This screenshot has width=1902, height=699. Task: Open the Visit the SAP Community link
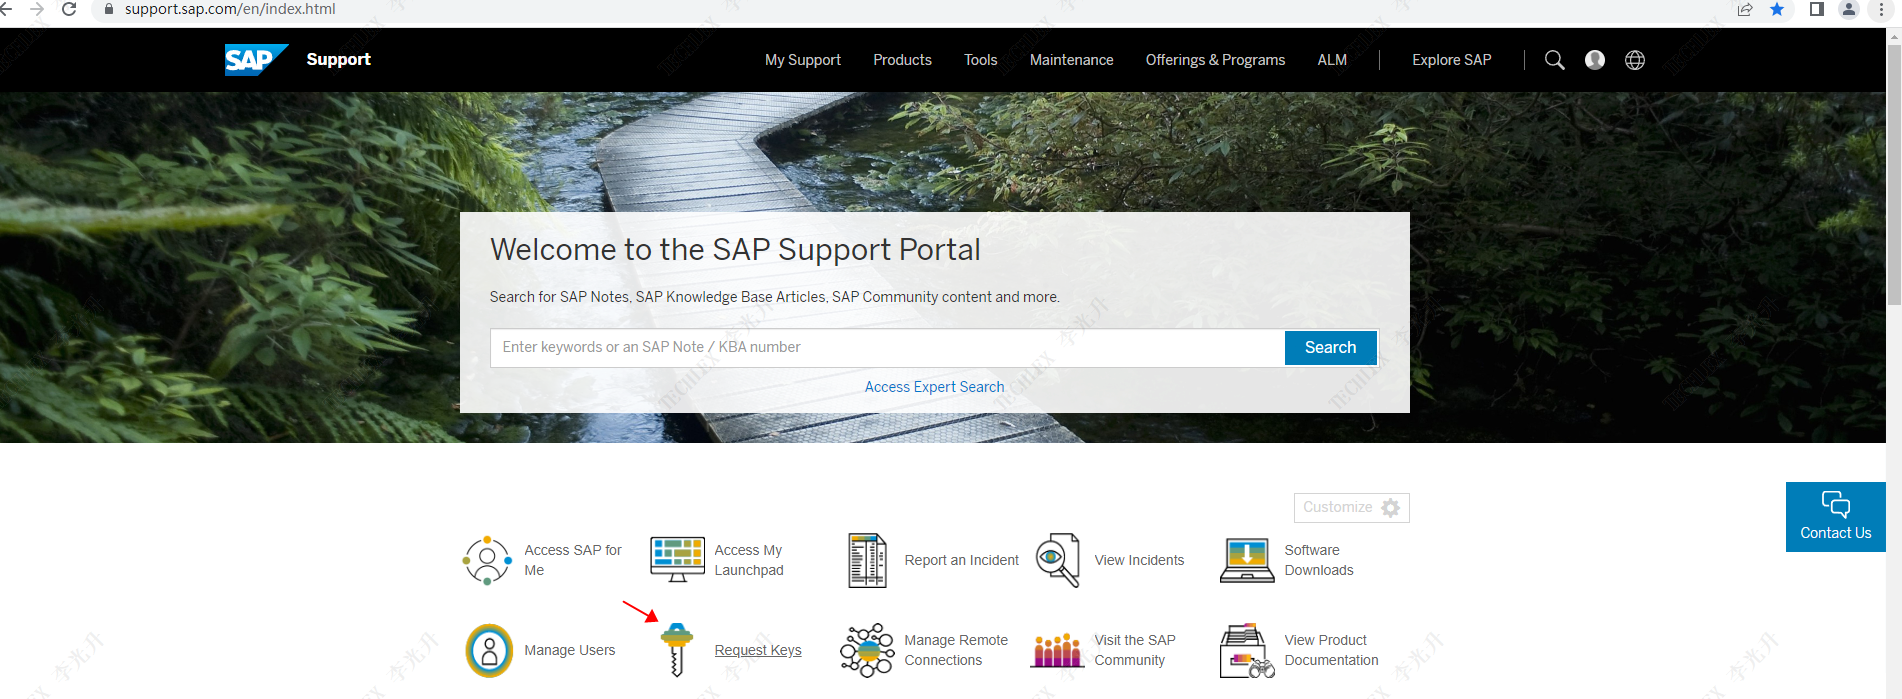1135,650
